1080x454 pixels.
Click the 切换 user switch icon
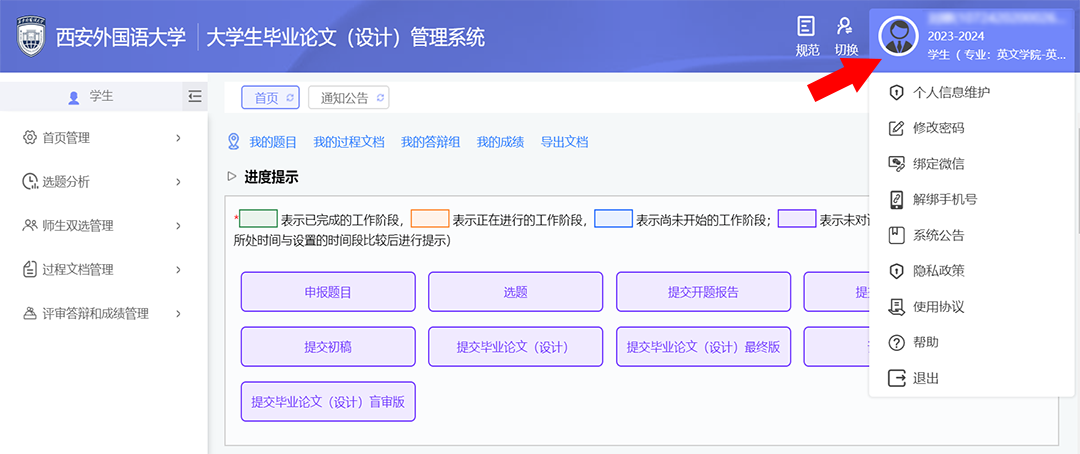(x=845, y=27)
